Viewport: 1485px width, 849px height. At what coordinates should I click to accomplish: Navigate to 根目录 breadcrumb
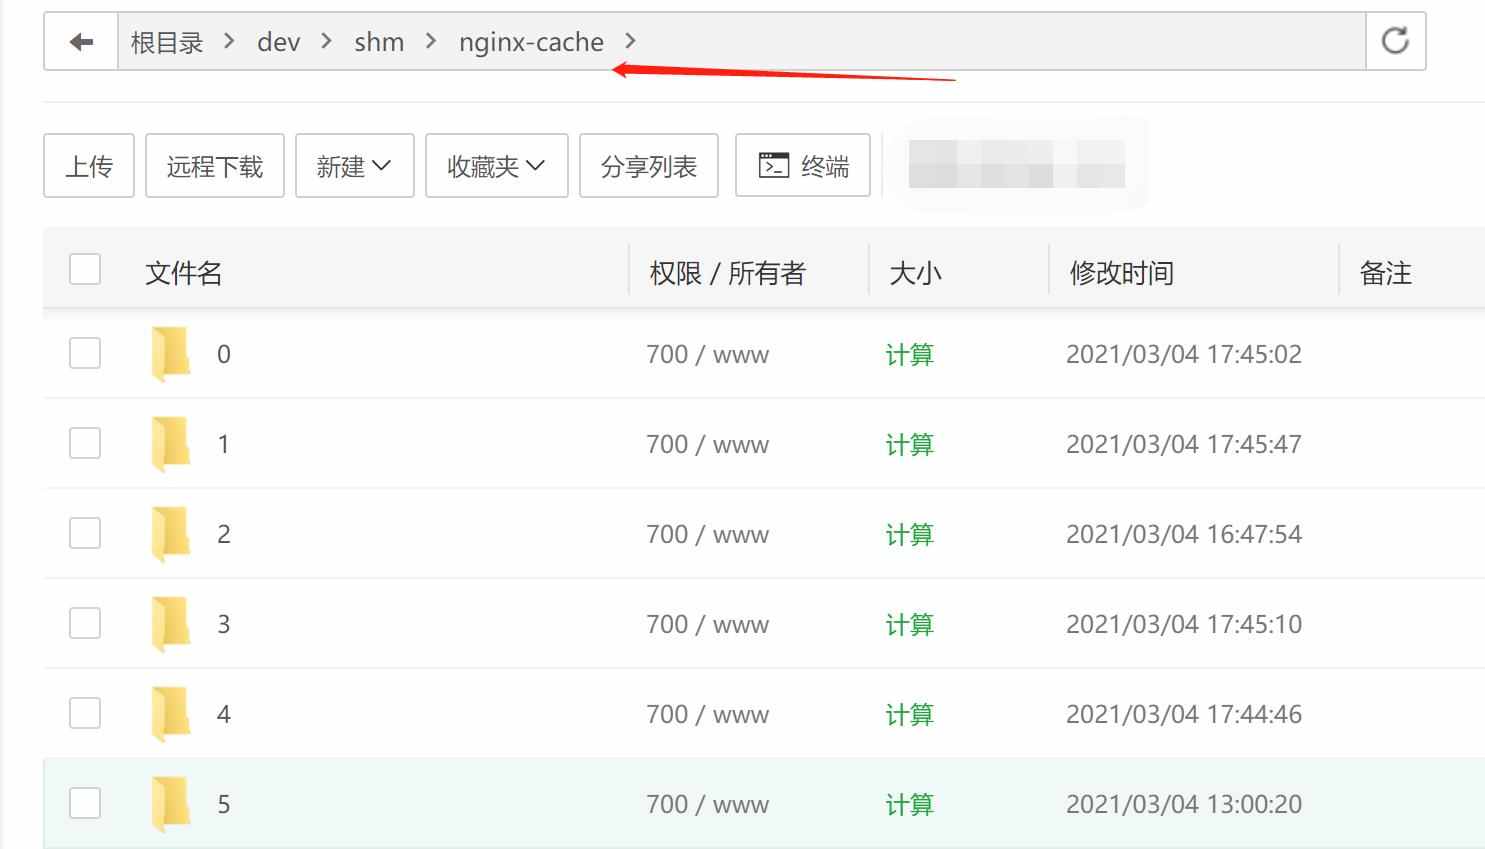pos(167,42)
